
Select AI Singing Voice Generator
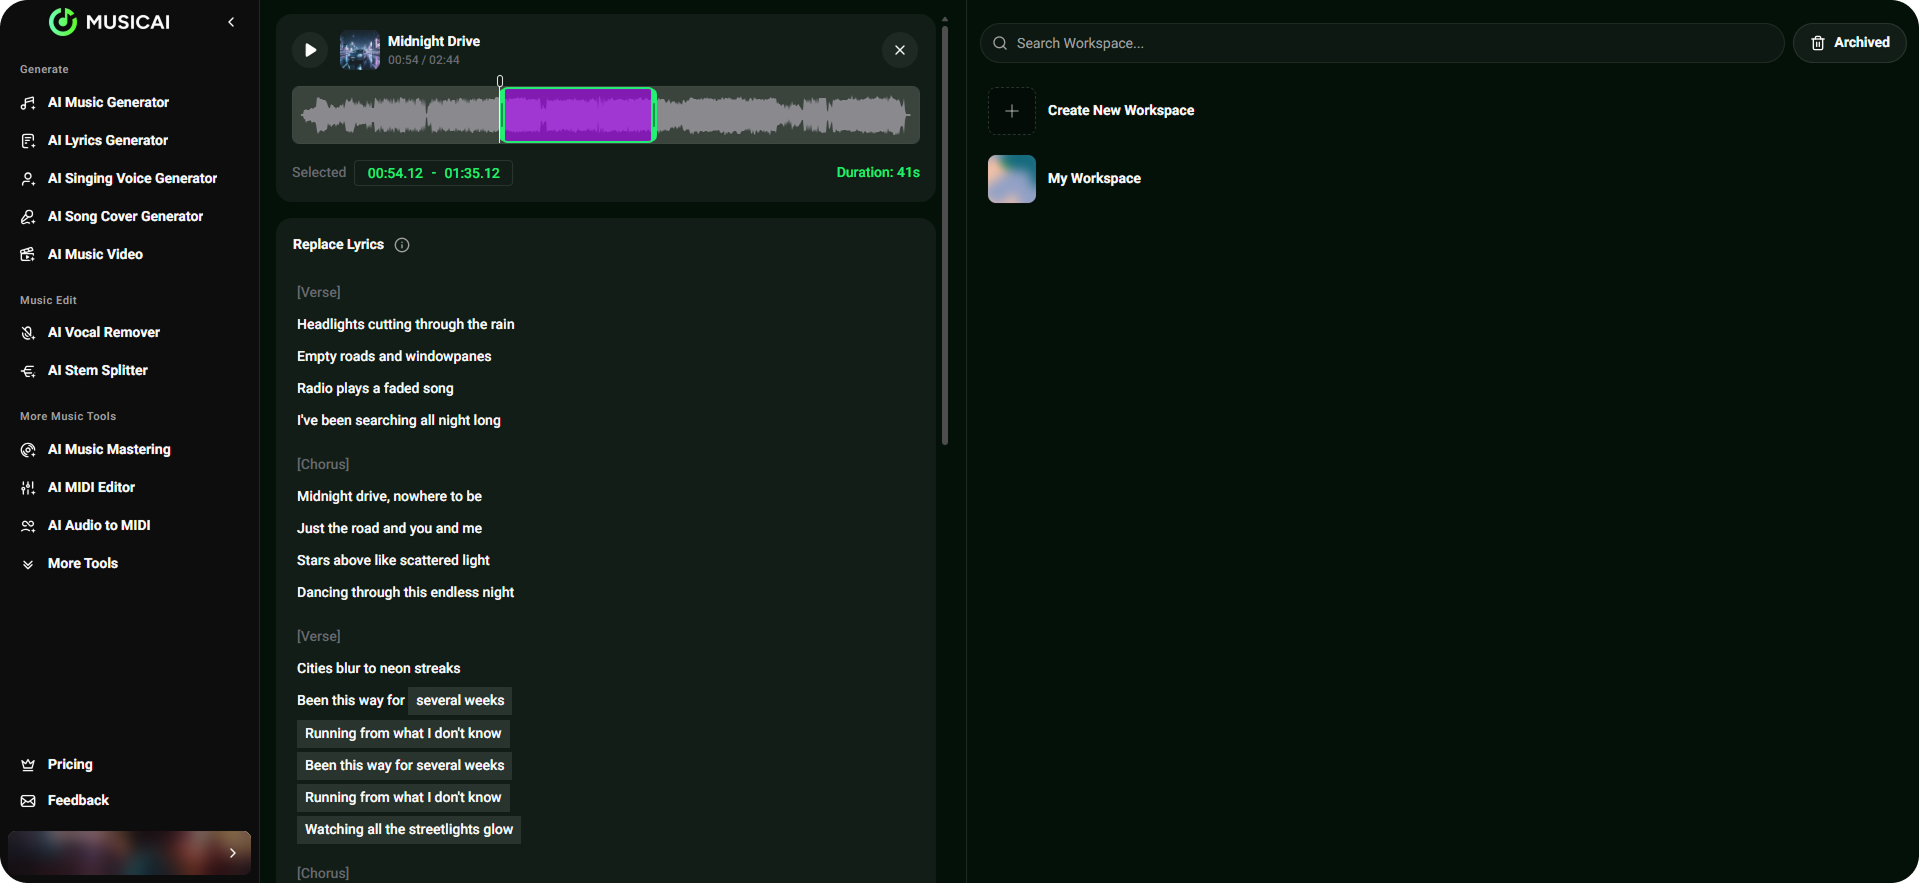coord(132,178)
